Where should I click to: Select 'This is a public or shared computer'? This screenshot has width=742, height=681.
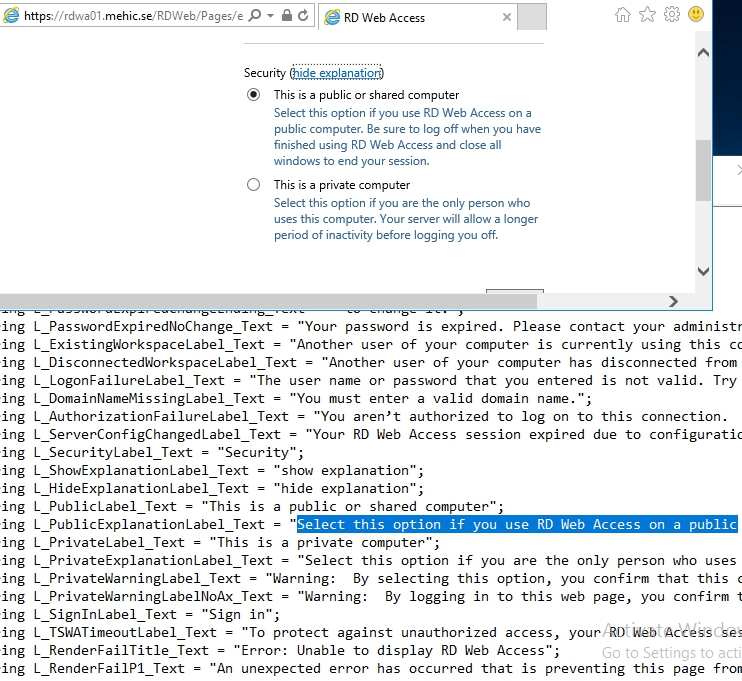(x=253, y=95)
